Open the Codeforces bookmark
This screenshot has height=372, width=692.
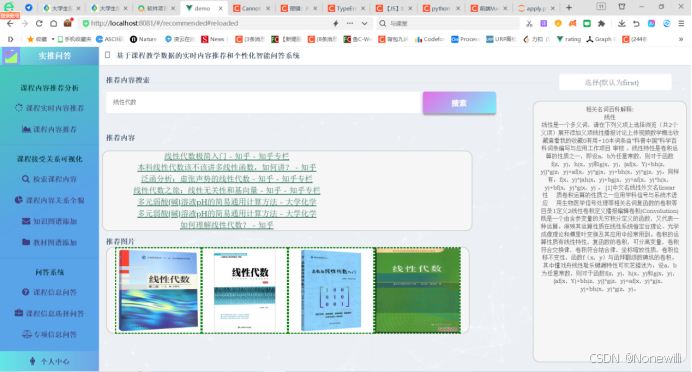tap(429, 39)
